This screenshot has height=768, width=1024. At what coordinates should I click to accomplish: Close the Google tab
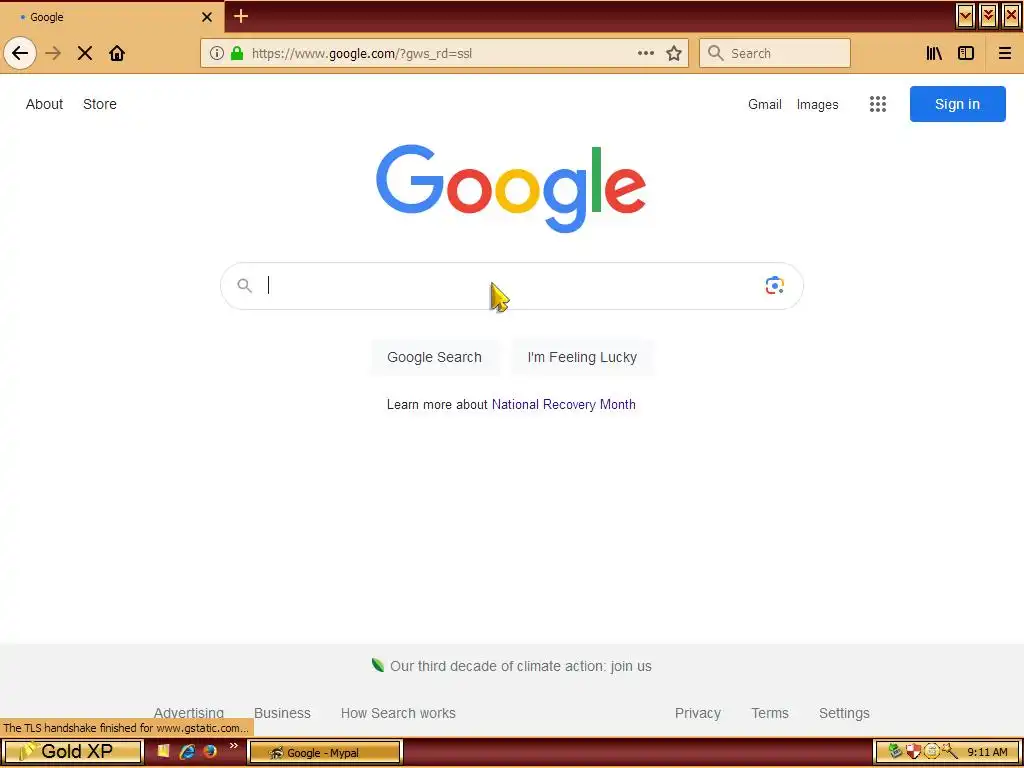point(207,17)
